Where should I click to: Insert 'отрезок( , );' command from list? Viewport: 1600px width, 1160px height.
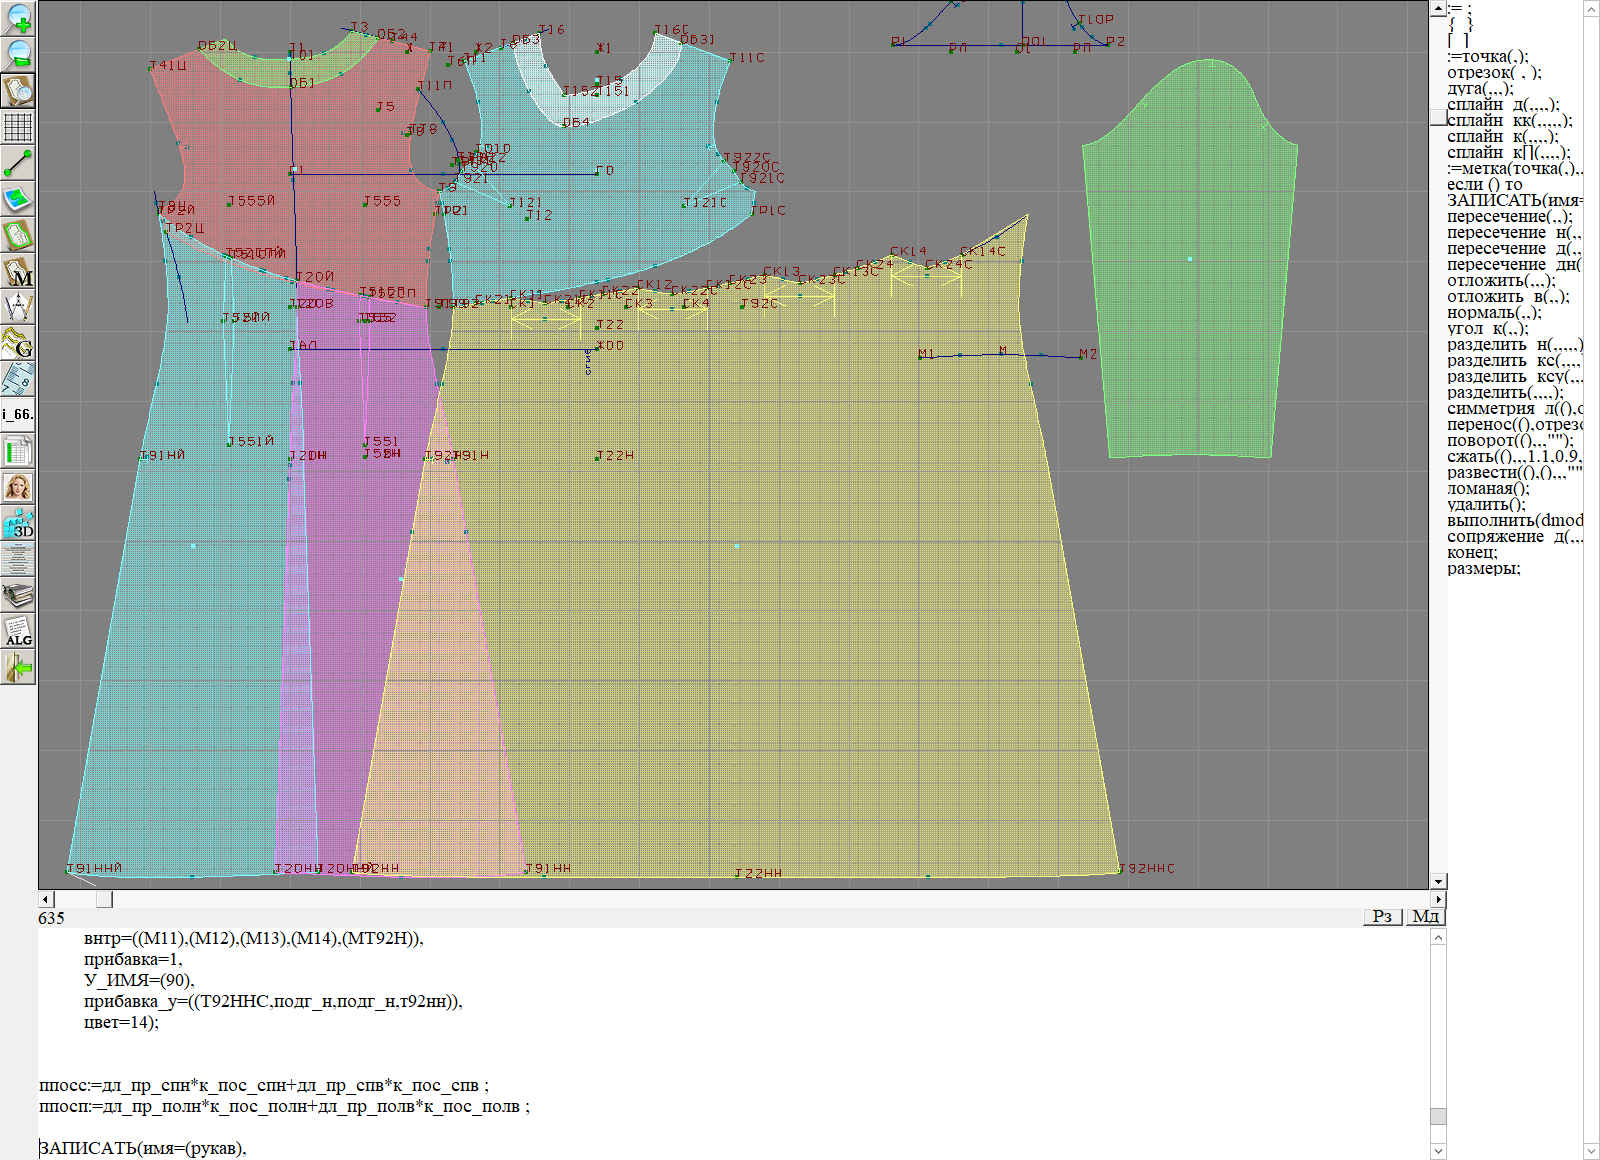(1493, 73)
